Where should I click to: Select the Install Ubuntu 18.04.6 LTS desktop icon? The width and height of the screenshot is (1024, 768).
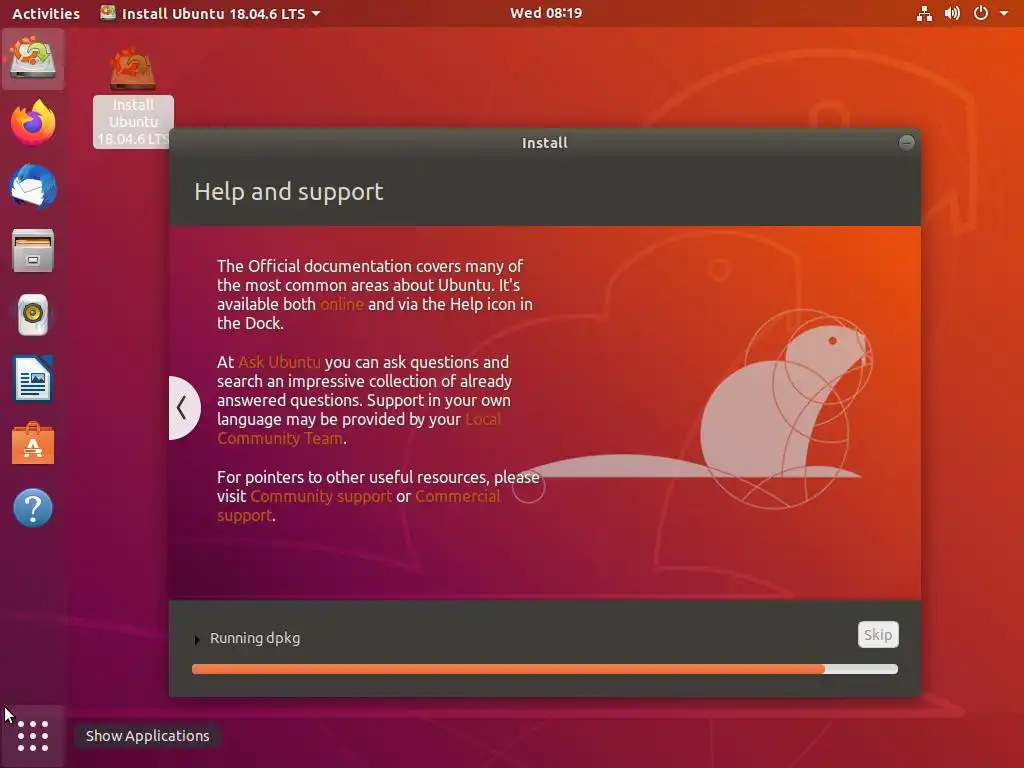point(133,98)
